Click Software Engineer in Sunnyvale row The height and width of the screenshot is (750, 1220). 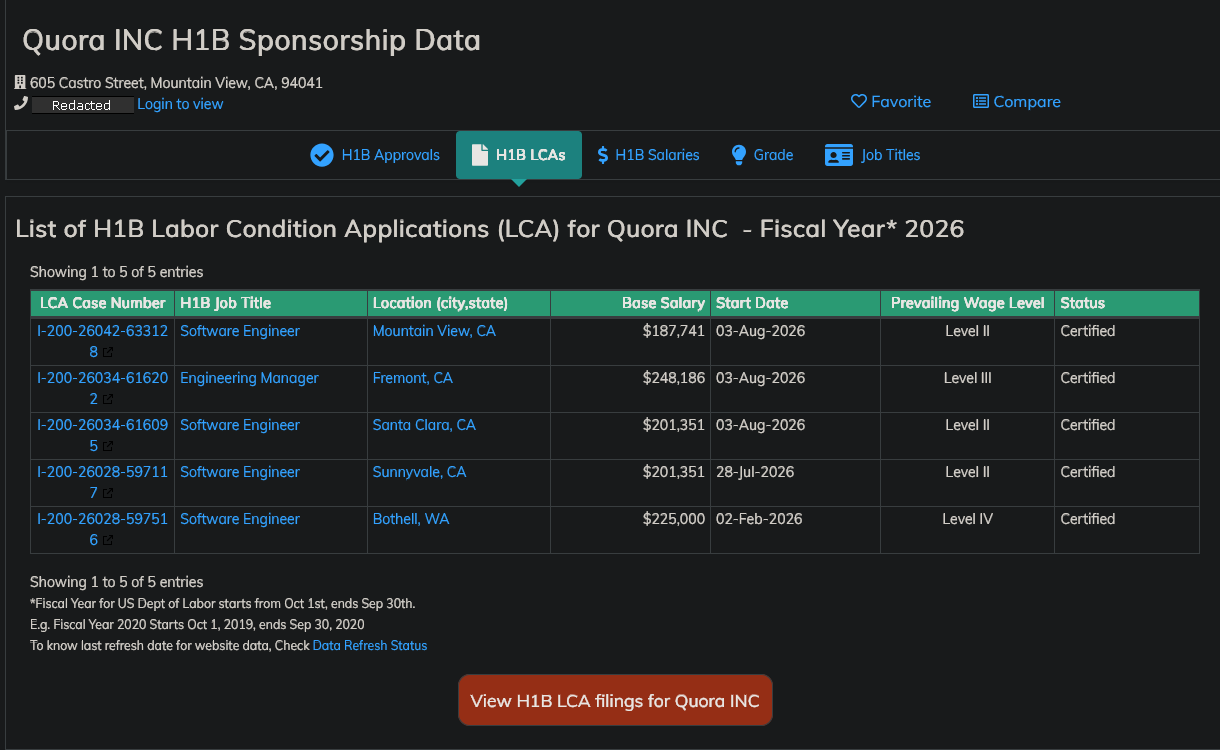click(x=240, y=472)
